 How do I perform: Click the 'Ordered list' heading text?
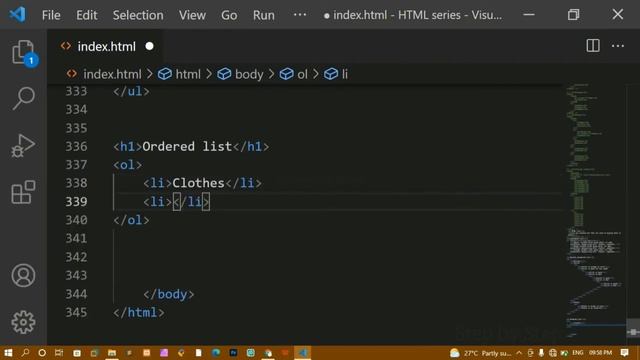point(187,147)
